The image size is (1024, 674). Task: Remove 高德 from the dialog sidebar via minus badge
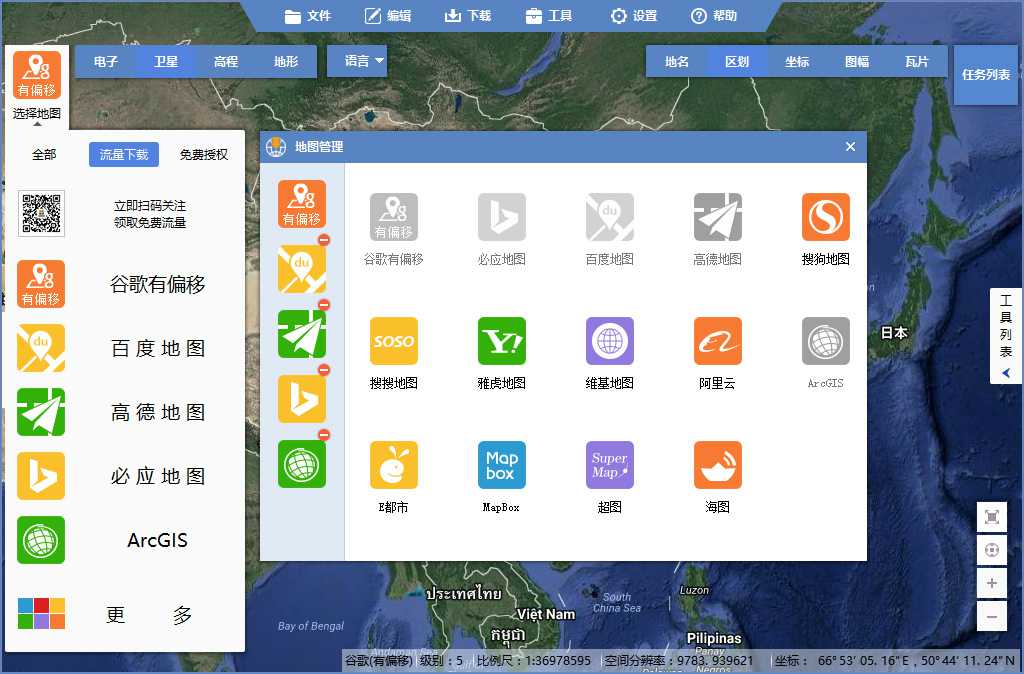coord(324,305)
